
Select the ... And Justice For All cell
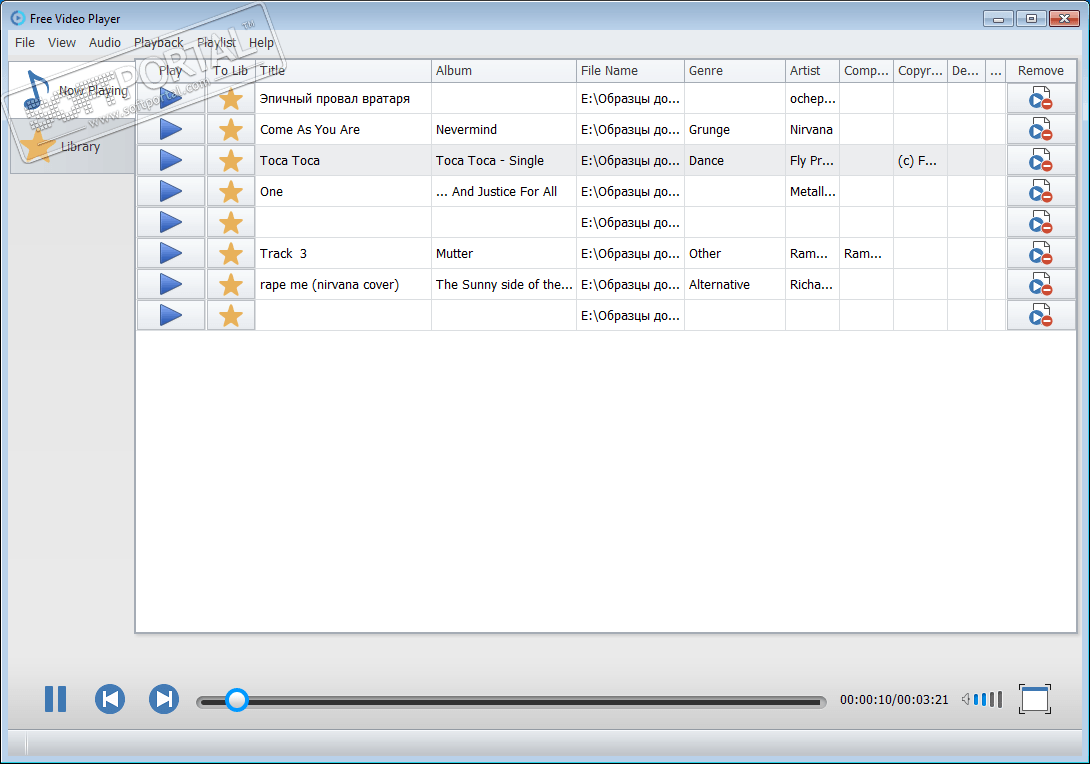point(504,191)
